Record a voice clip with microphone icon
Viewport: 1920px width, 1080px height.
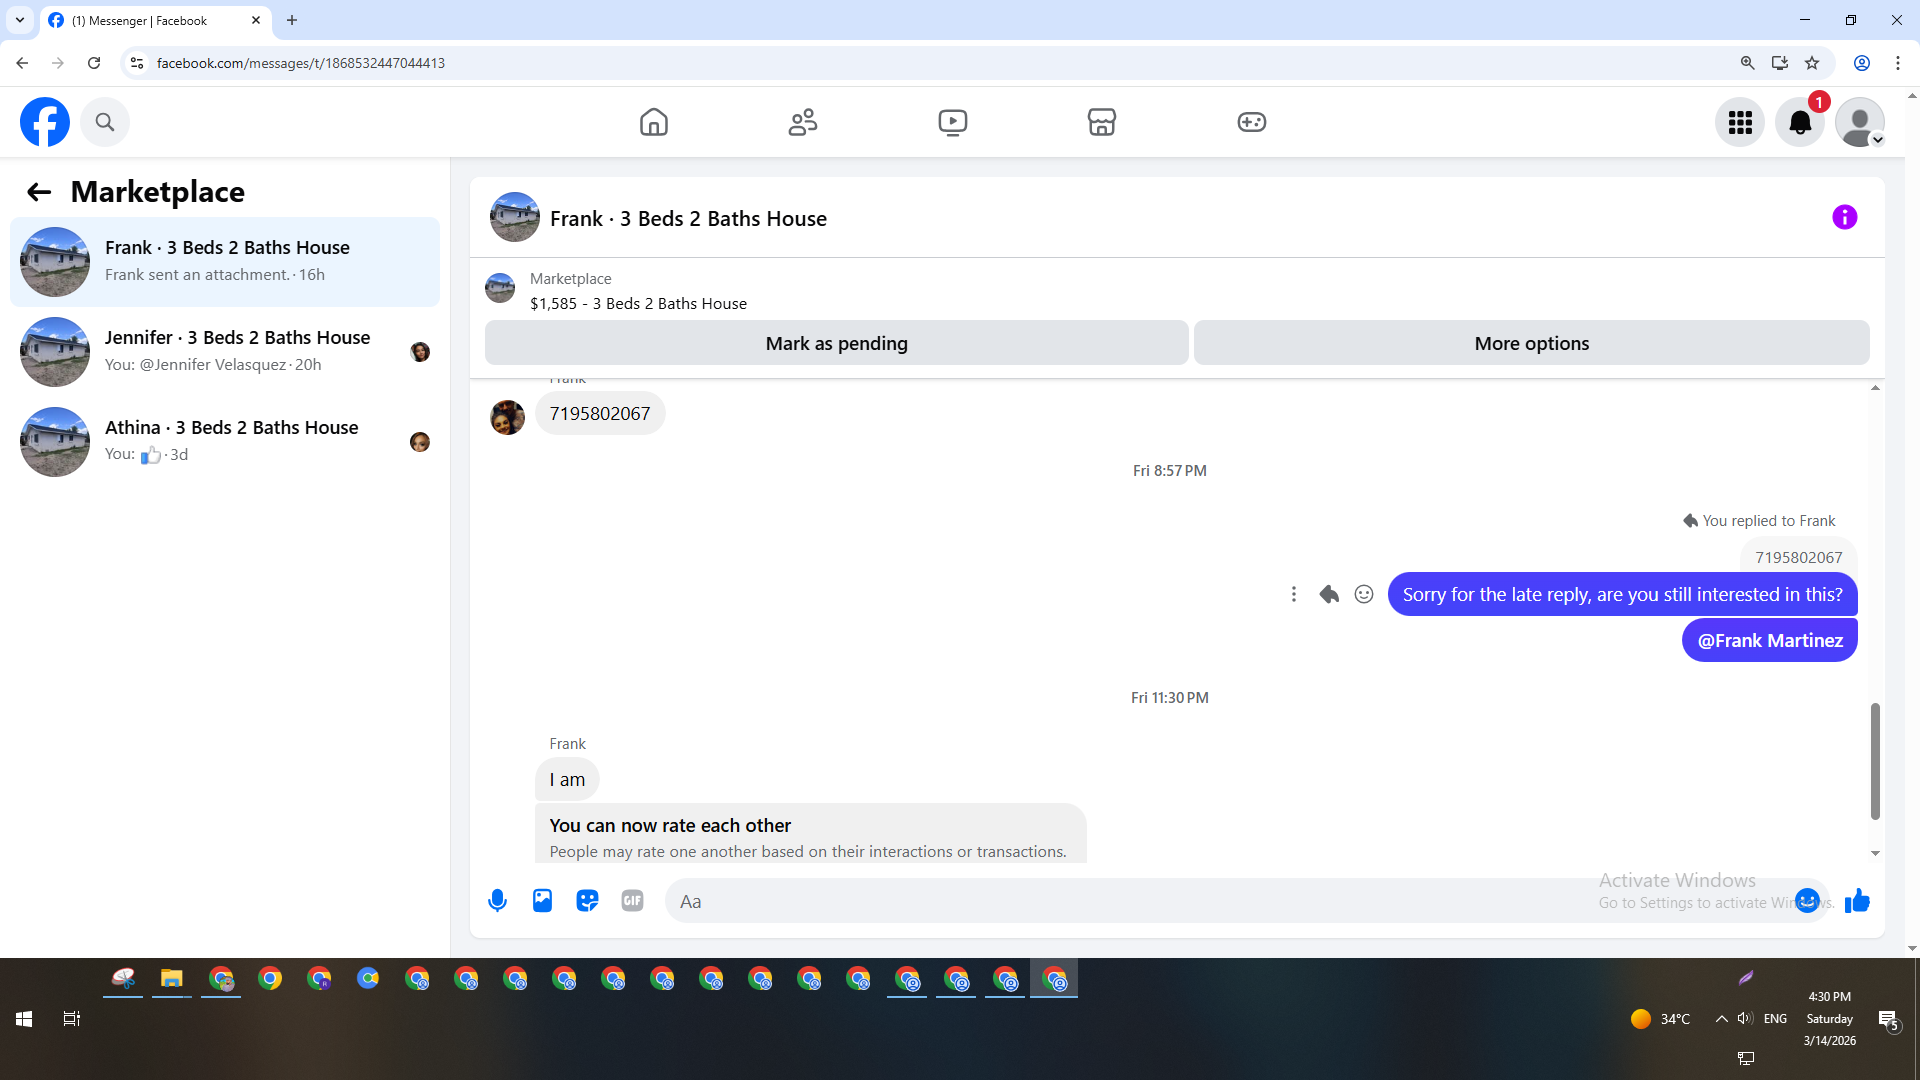[497, 901]
